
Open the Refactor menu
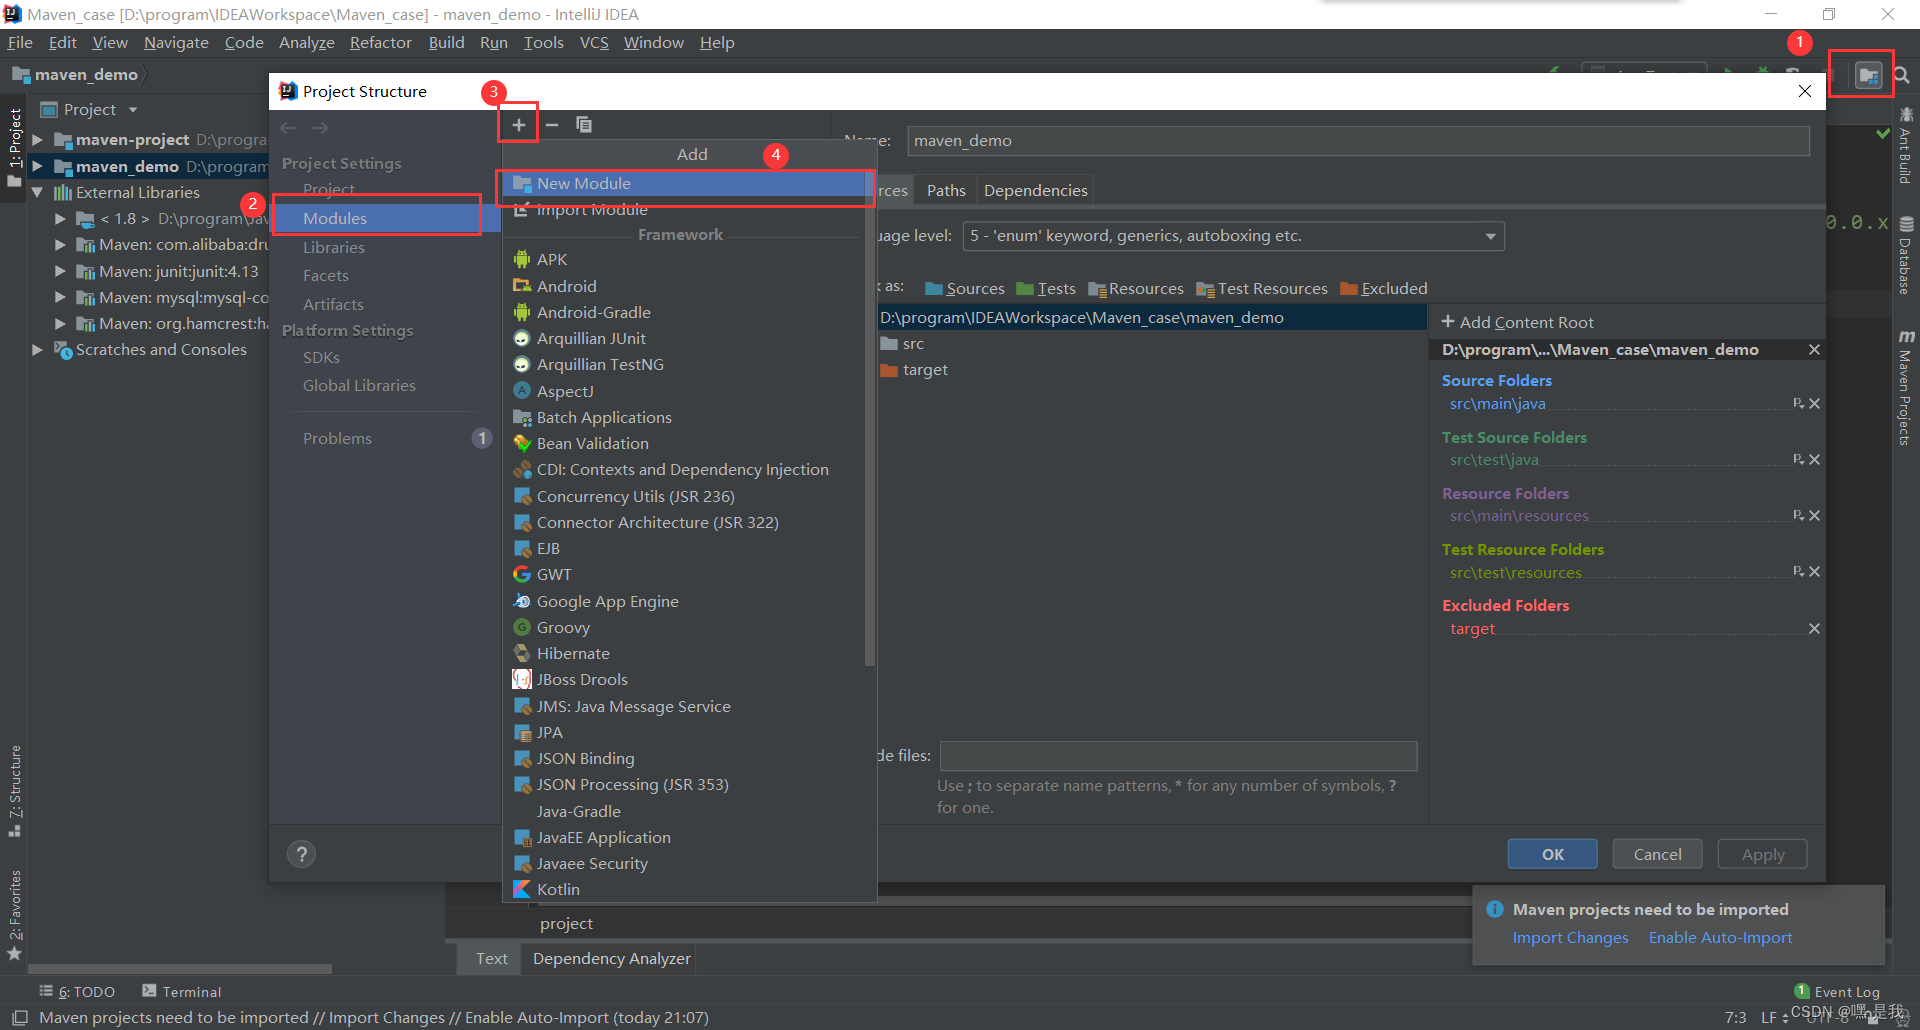[380, 42]
